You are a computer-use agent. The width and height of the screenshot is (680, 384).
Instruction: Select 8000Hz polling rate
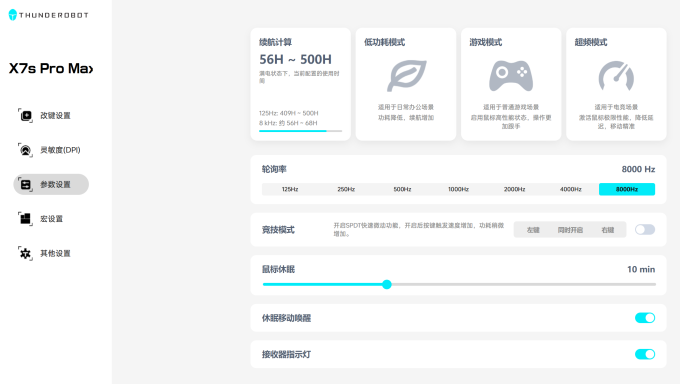tap(627, 189)
